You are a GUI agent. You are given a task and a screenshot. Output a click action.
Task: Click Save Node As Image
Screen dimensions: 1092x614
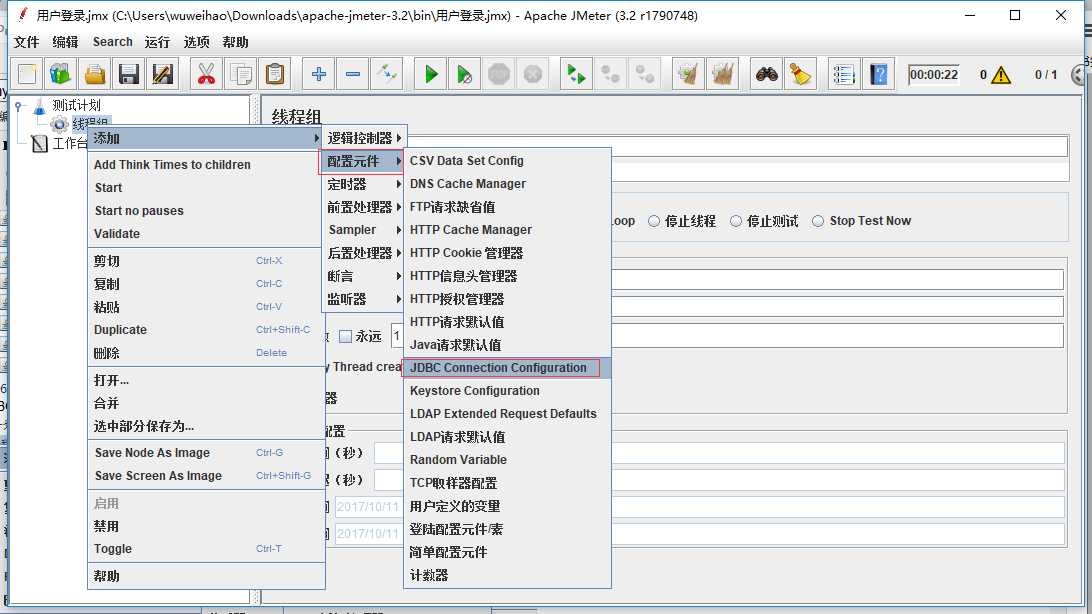point(205,452)
